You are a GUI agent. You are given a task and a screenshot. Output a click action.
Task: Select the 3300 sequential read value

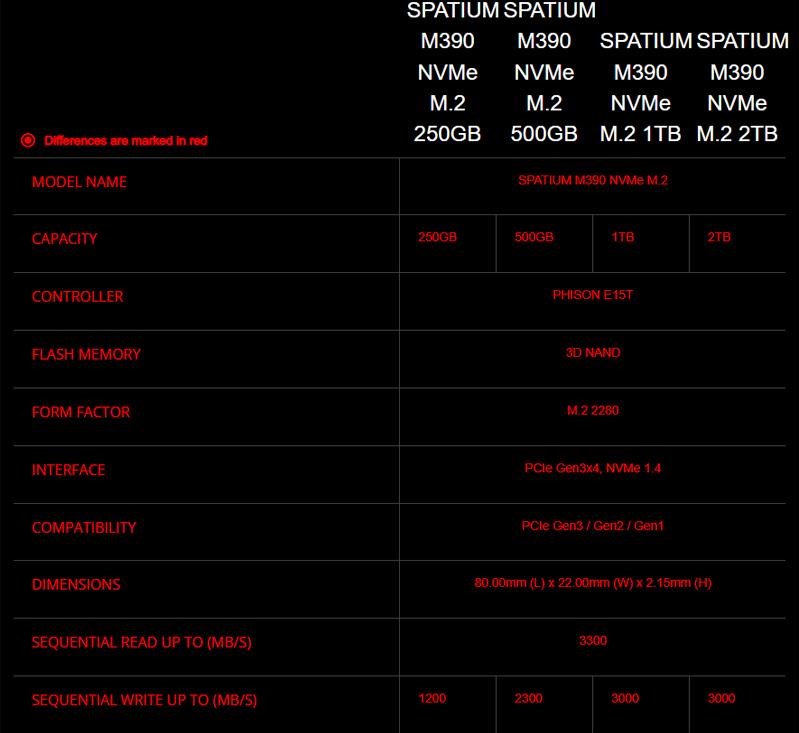tap(592, 641)
